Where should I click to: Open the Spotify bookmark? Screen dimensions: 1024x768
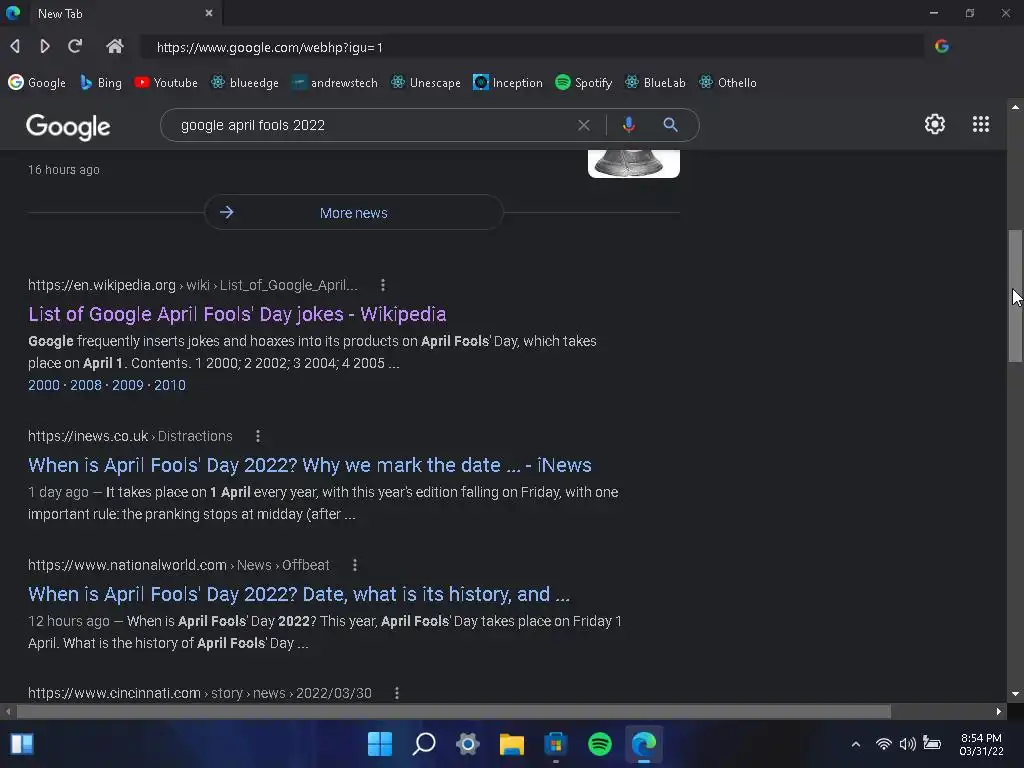[x=584, y=83]
